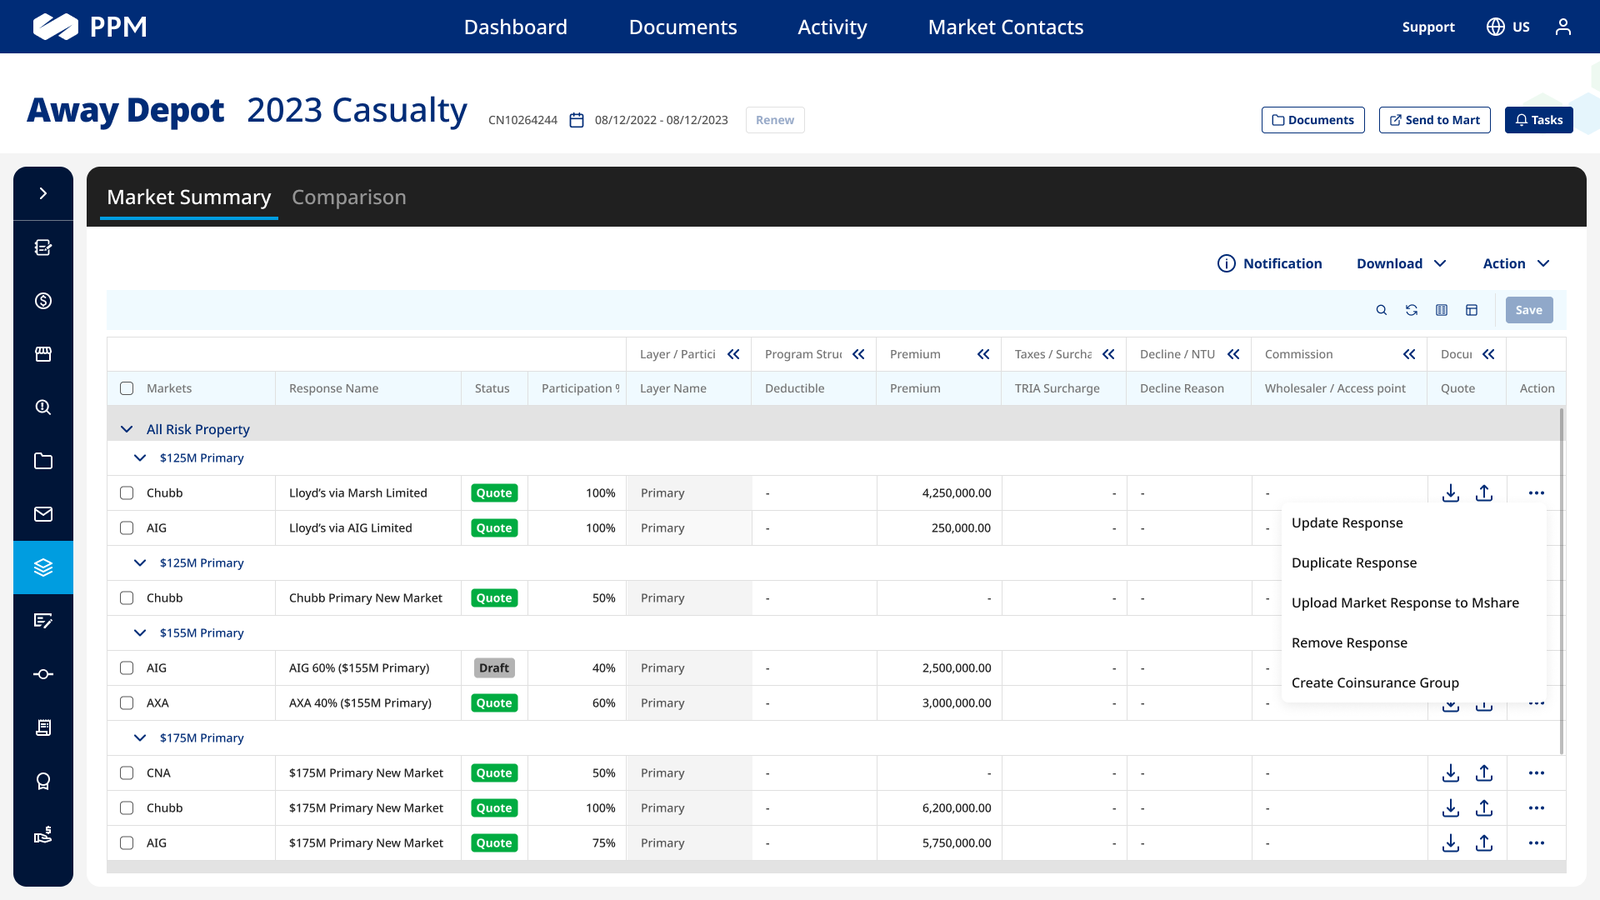Collapse the All Risk Property group
The height and width of the screenshot is (900, 1600).
(127, 429)
